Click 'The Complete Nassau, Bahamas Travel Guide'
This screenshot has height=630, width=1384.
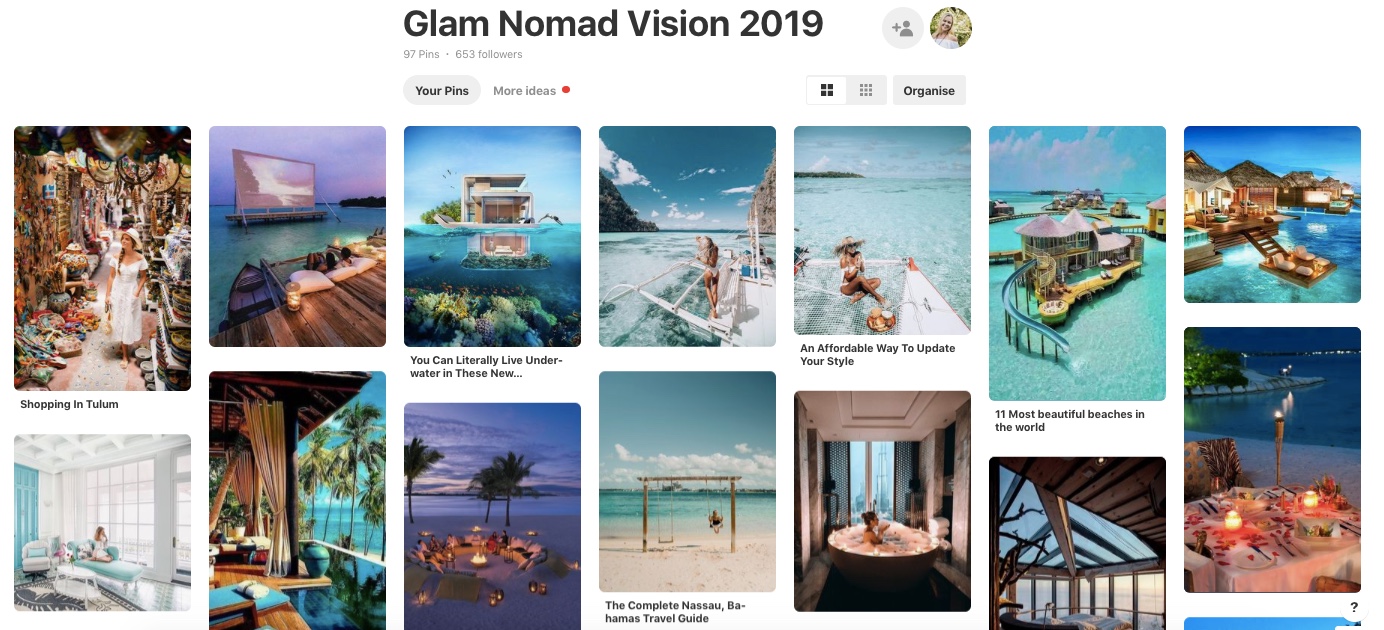pos(676,612)
